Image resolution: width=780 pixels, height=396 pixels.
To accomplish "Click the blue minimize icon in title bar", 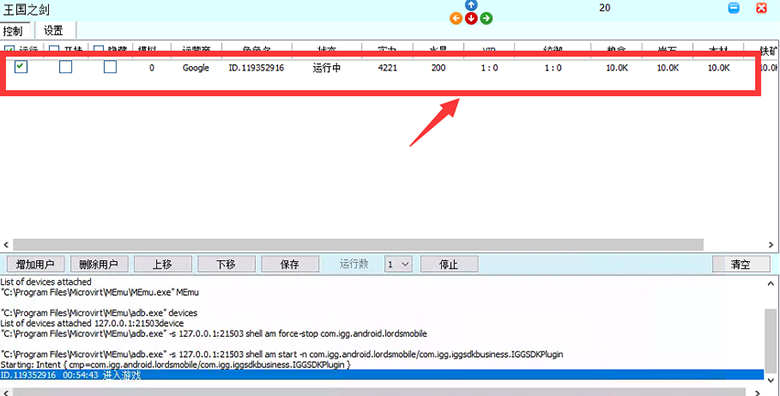I will pos(734,8).
